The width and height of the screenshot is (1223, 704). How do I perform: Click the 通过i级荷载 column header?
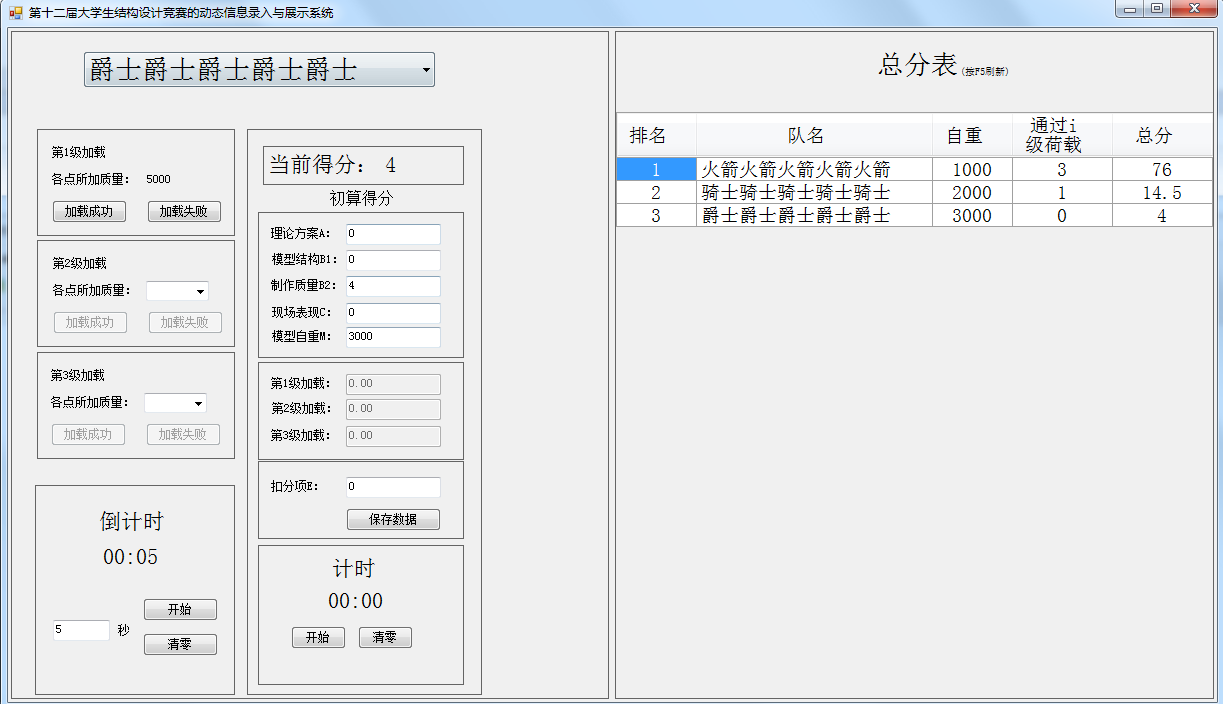1062,135
